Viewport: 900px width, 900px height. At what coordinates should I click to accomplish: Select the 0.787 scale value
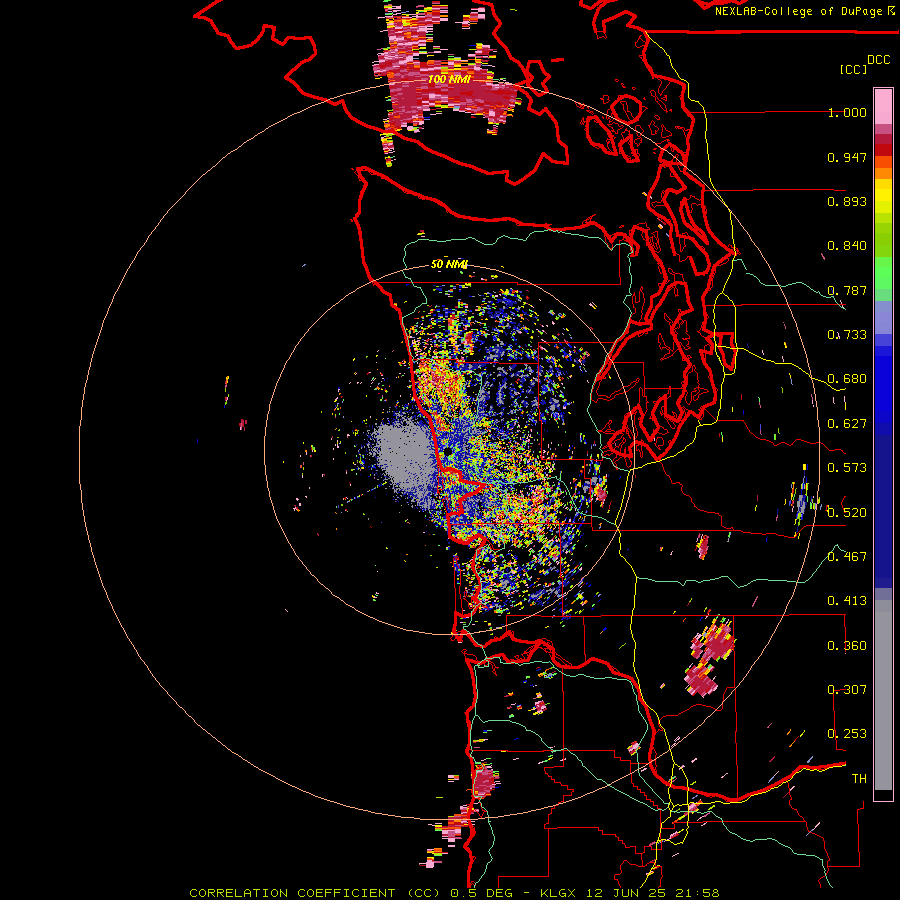(847, 290)
